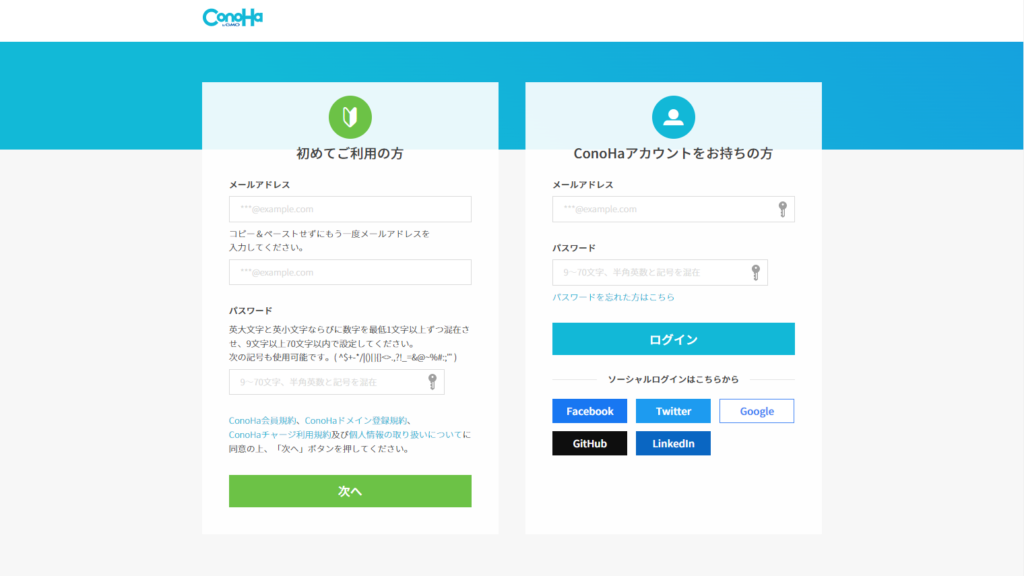Log in with Facebook
This screenshot has width=1024, height=576.
click(590, 411)
